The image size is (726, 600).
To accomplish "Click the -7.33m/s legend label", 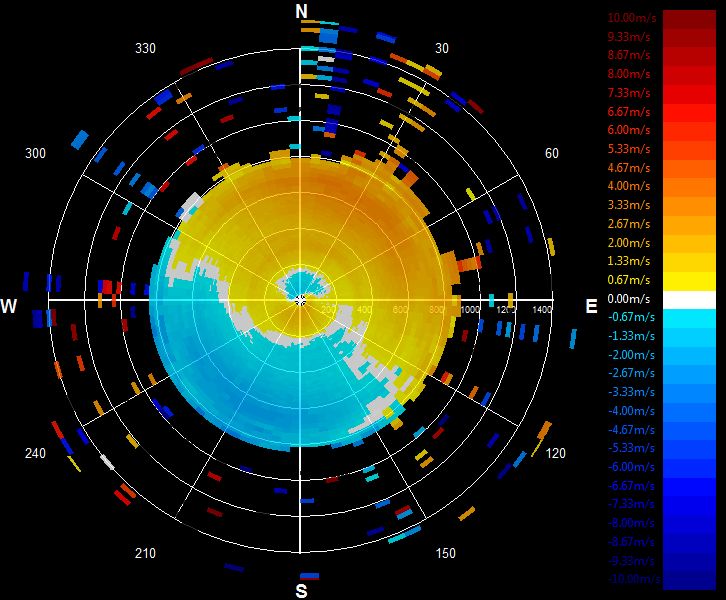I will [x=631, y=504].
